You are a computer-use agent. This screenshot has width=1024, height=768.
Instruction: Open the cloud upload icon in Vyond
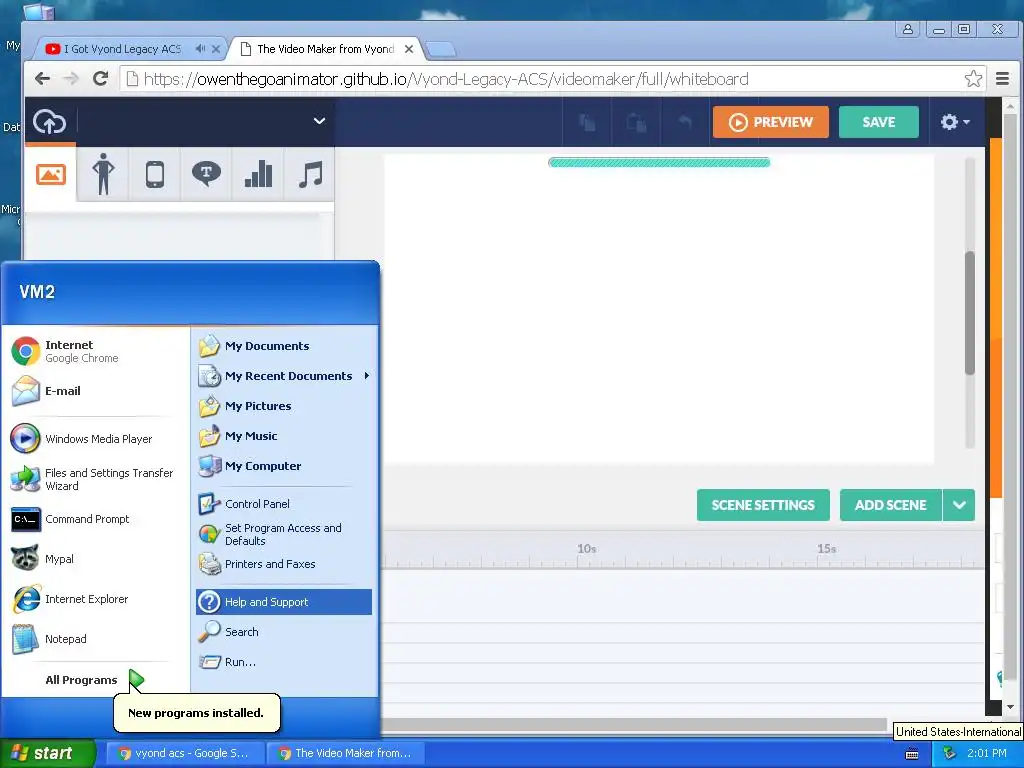[x=50, y=121]
